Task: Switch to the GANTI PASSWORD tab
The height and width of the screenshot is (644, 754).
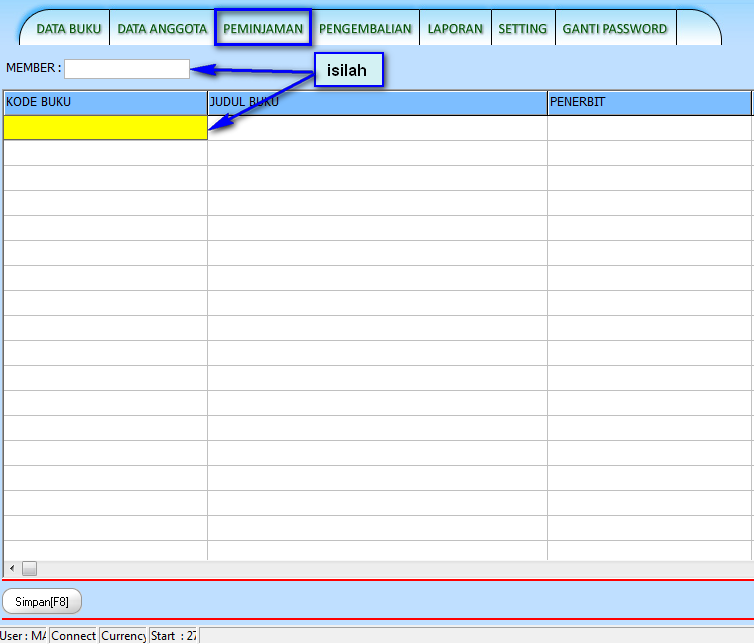Action: (x=615, y=29)
